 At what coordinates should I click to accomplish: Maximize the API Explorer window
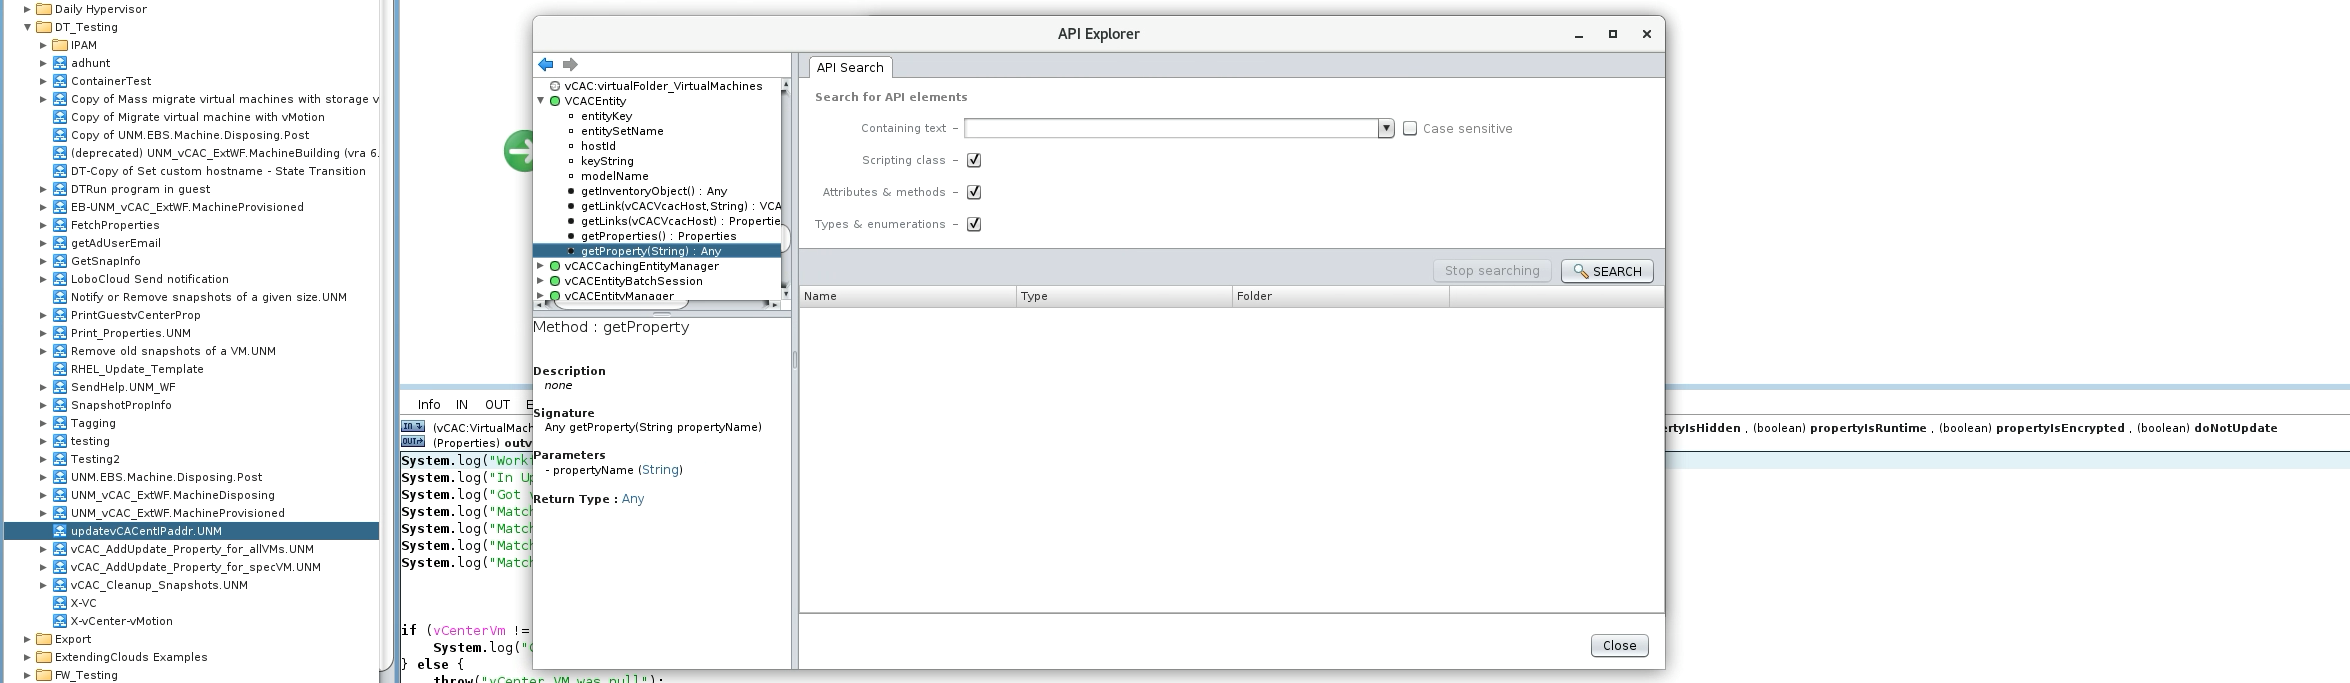[x=1612, y=34]
